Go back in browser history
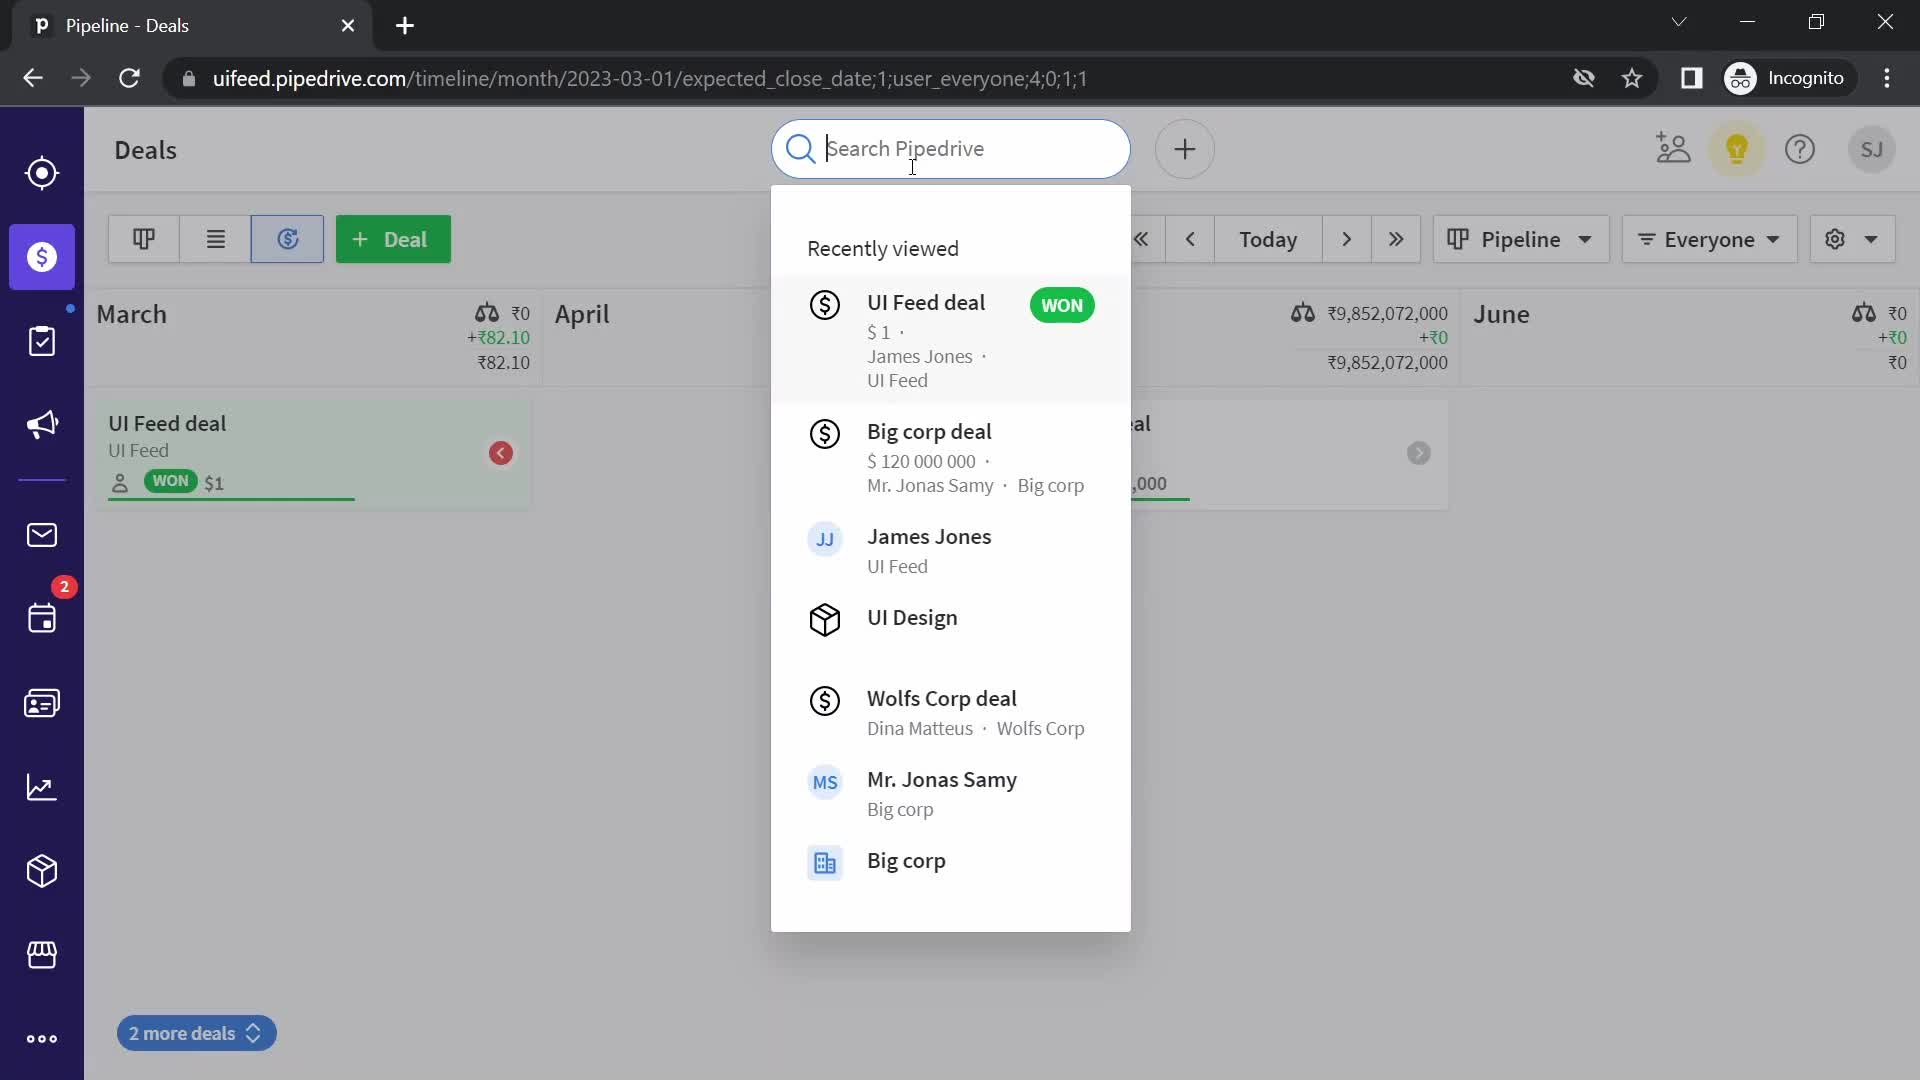This screenshot has height=1080, width=1920. [33, 78]
